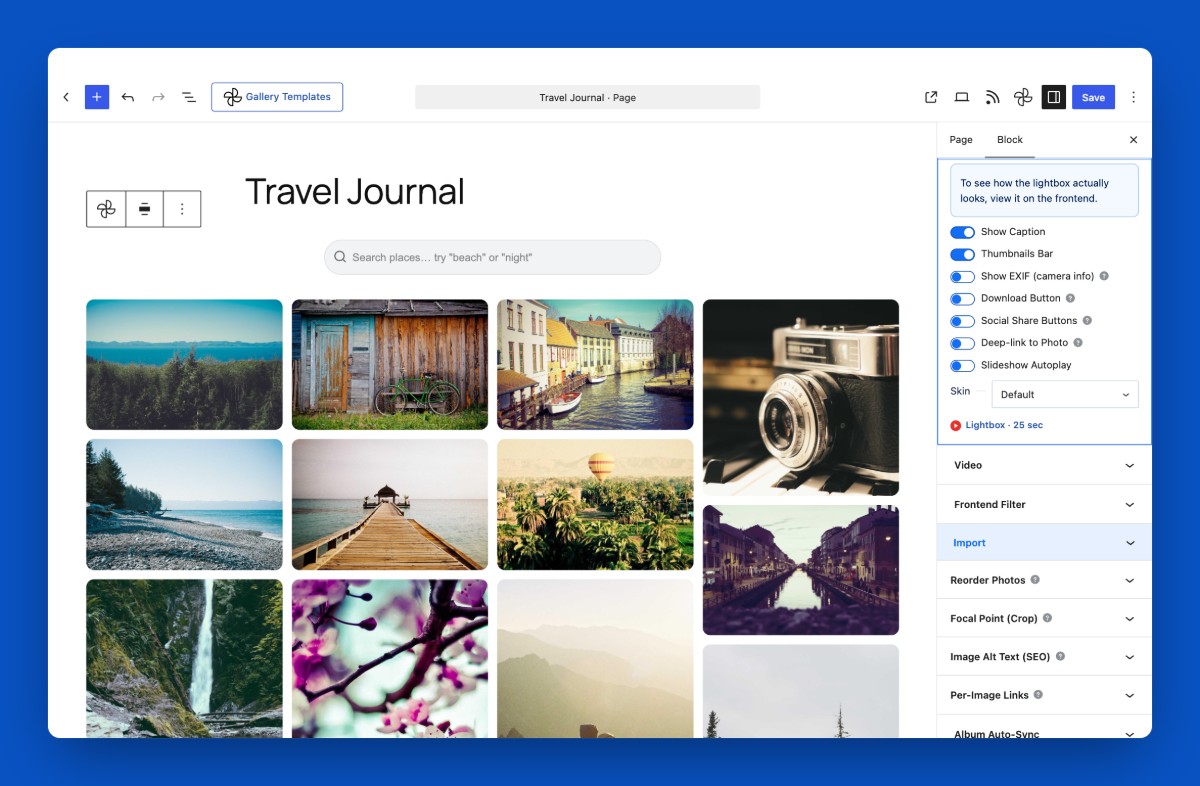Open the laptop preview device icon
Image resolution: width=1200 pixels, height=786 pixels.
pyautogui.click(x=962, y=97)
